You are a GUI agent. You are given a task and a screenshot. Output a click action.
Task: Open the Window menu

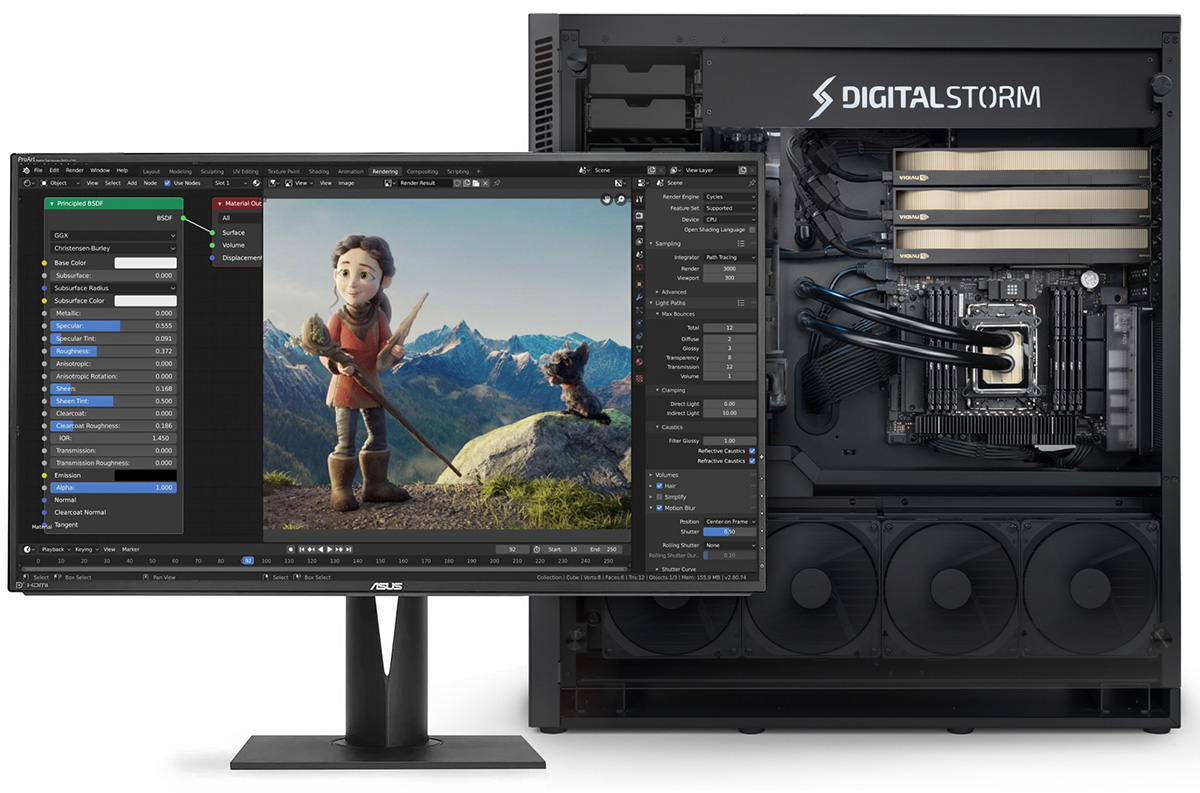[x=100, y=170]
